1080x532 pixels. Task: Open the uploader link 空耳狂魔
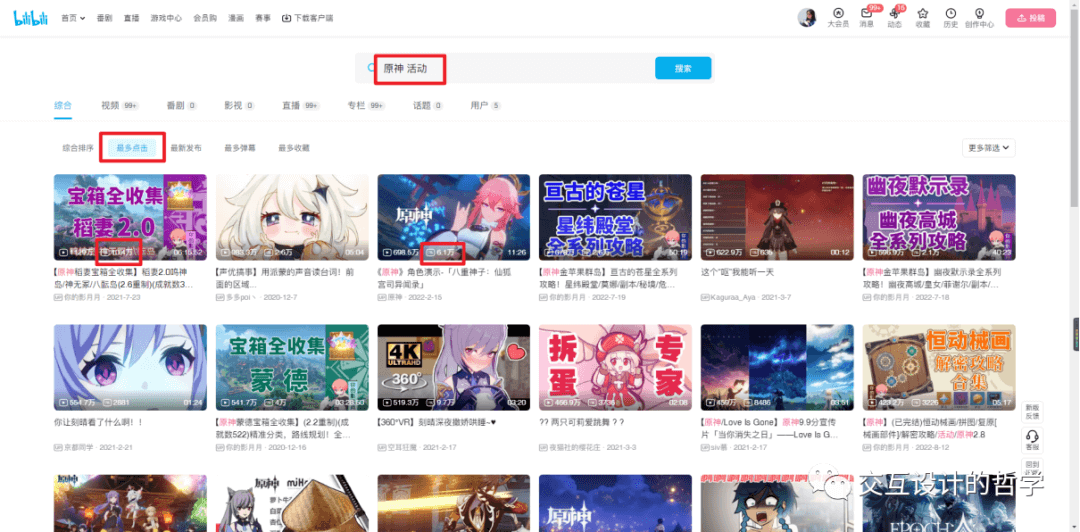401,447
